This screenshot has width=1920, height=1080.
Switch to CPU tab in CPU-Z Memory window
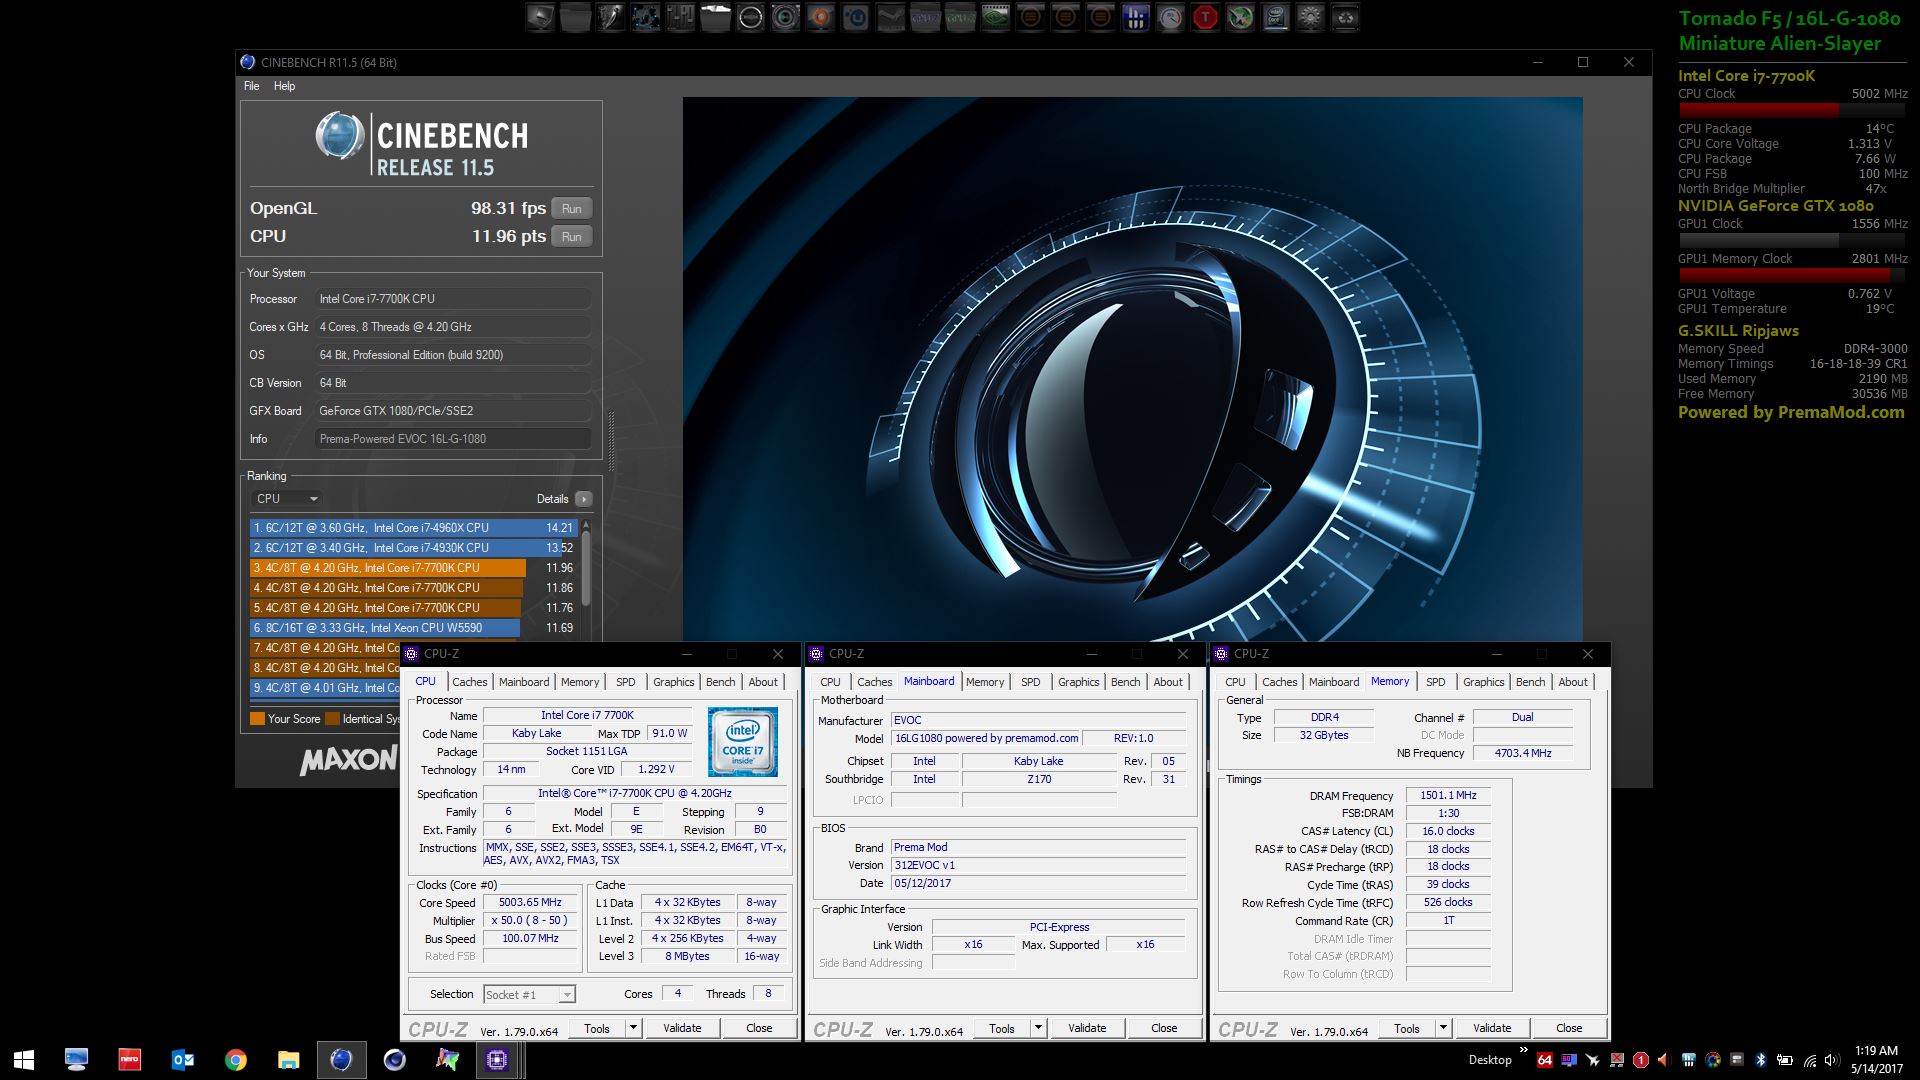click(x=1236, y=682)
